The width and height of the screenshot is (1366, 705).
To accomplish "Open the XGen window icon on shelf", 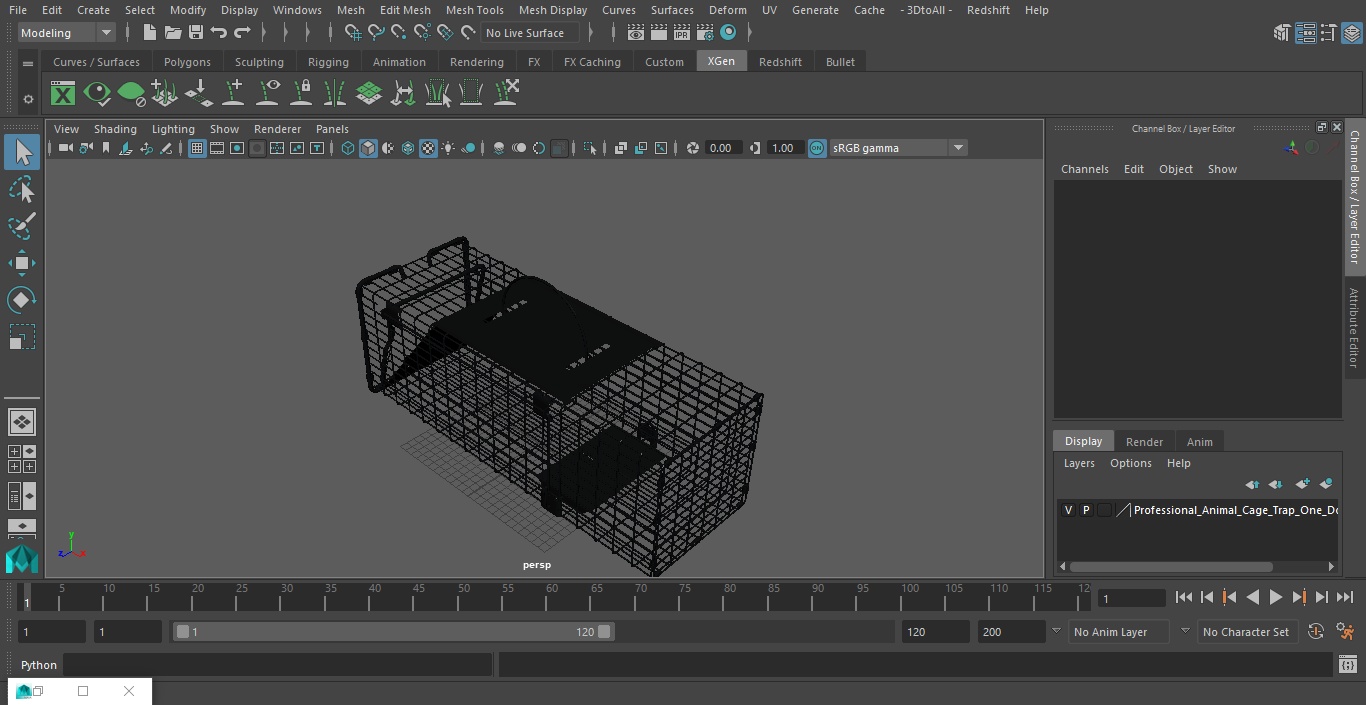I will tap(63, 94).
